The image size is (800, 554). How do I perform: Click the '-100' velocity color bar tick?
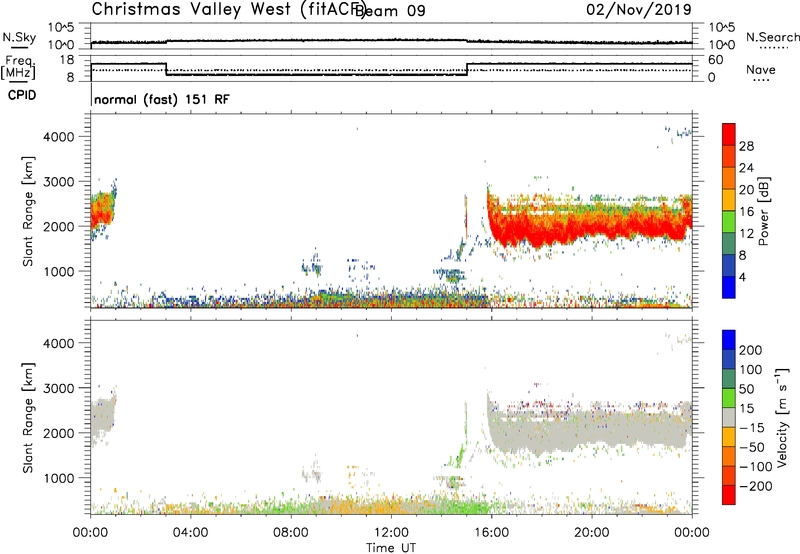coord(755,466)
